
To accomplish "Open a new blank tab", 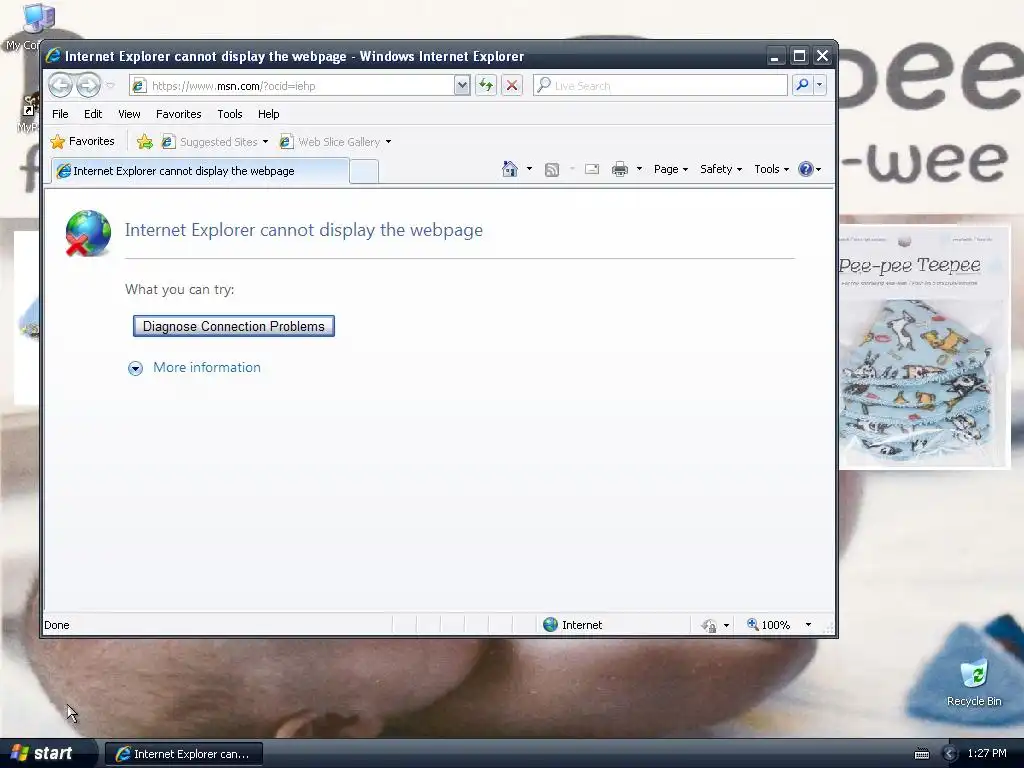I will 364,172.
